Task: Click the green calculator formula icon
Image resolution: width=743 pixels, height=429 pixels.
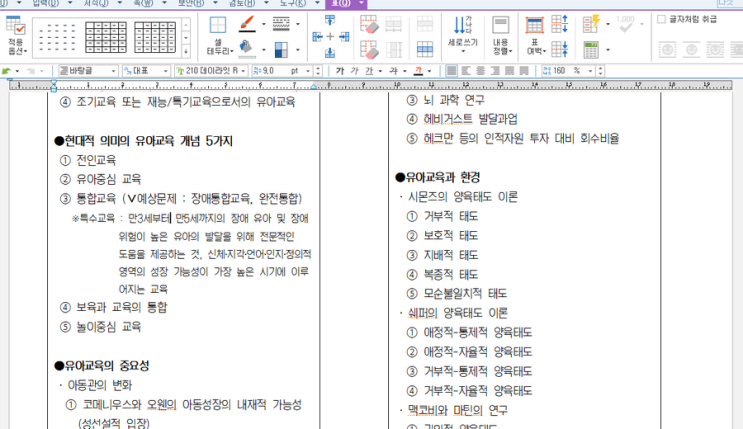Action: 591,50
